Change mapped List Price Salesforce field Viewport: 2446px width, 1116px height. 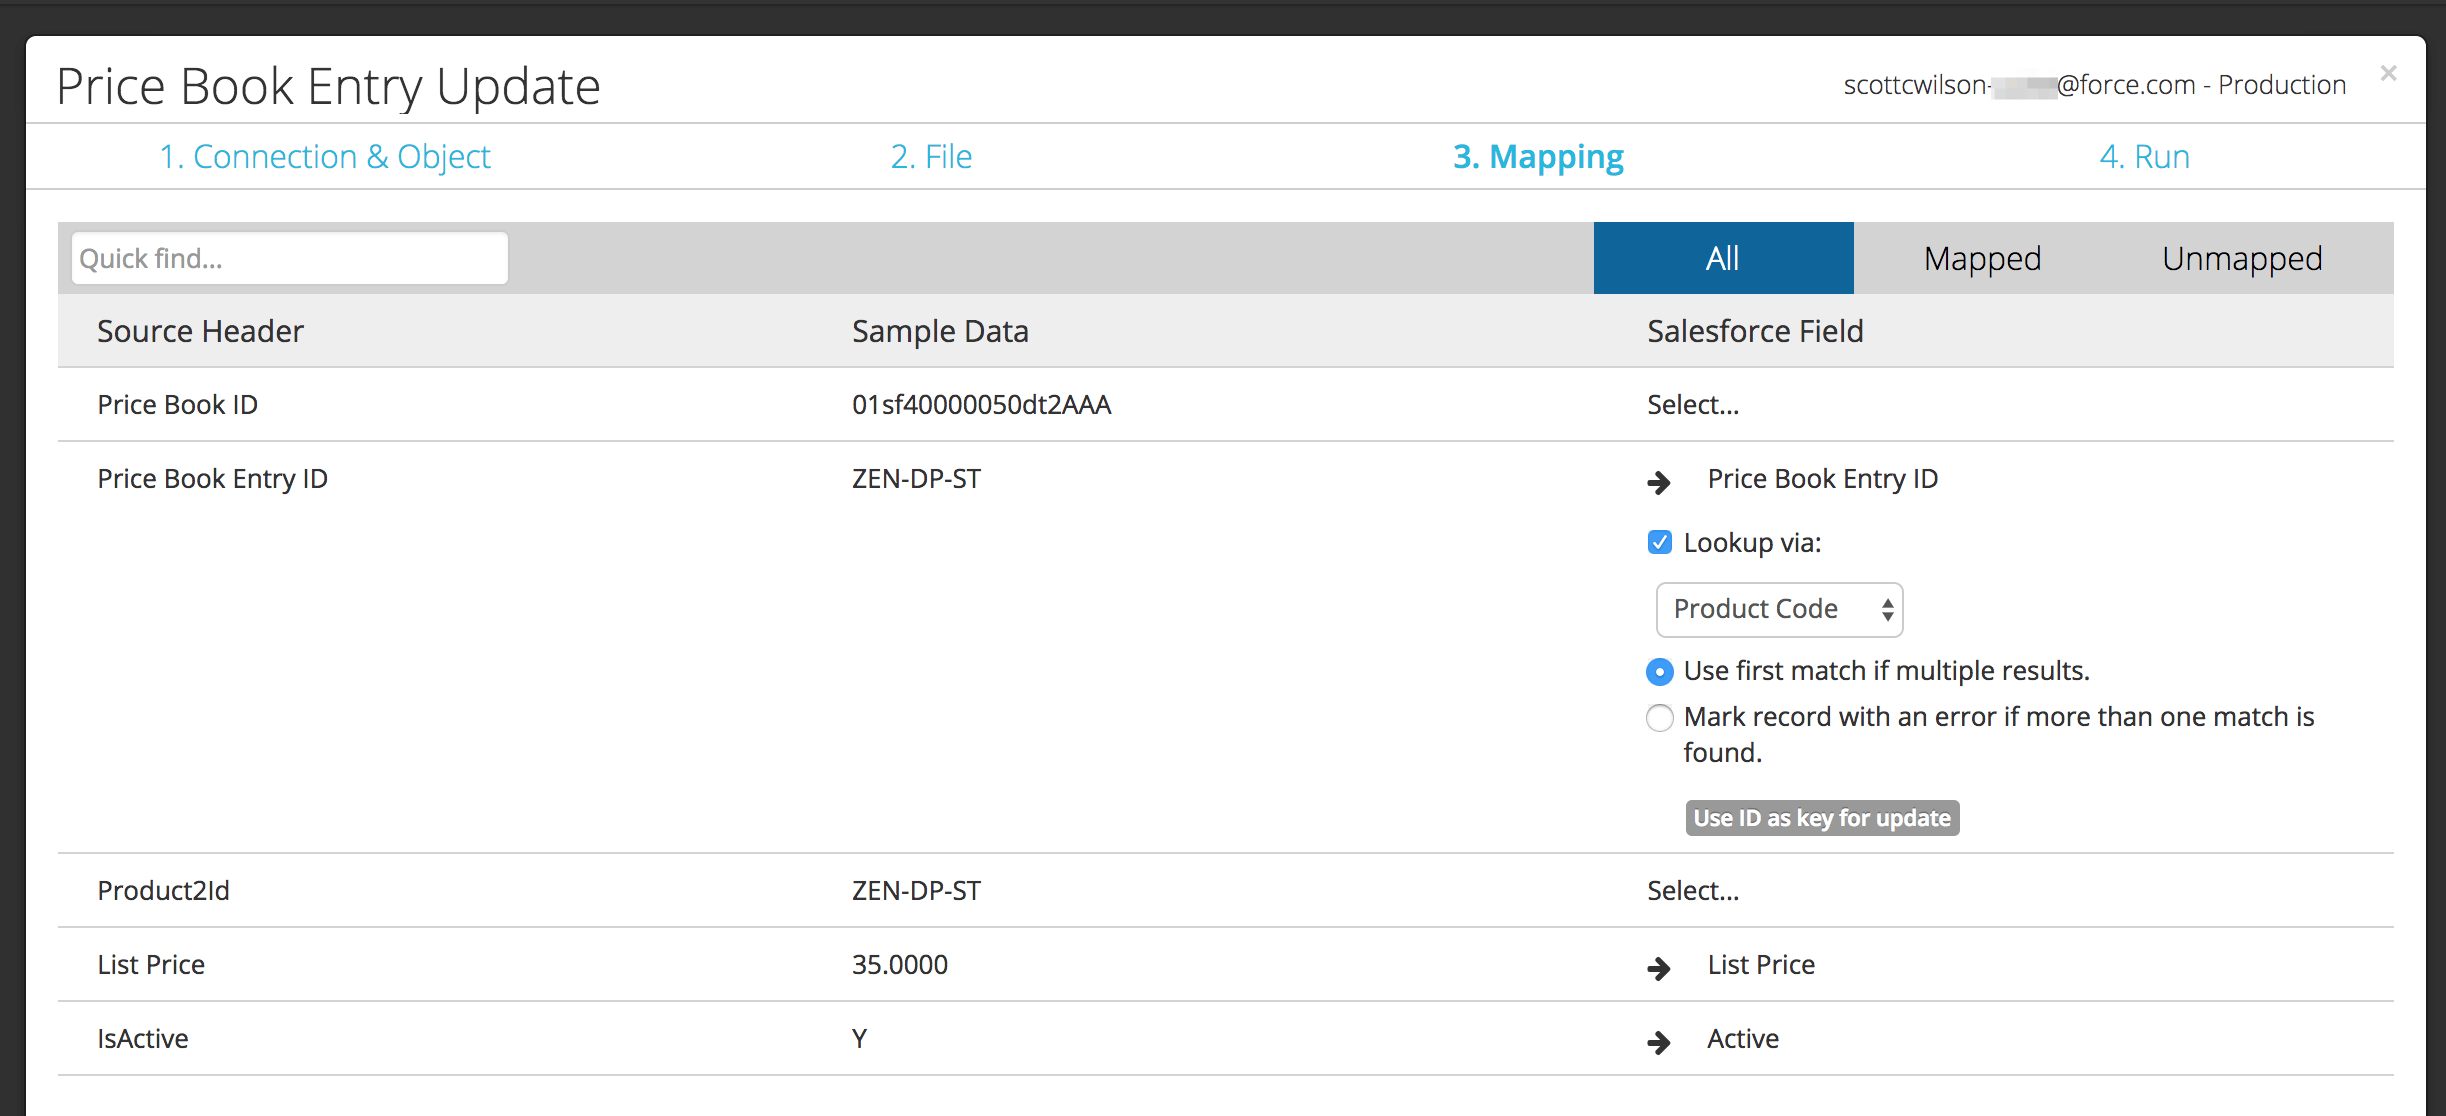click(1761, 965)
